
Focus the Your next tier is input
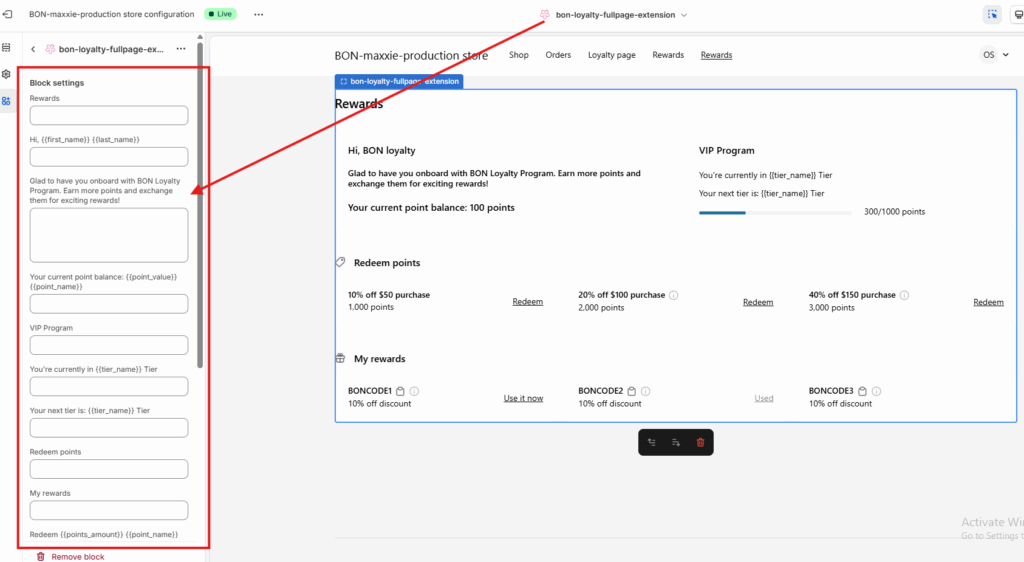(x=109, y=428)
